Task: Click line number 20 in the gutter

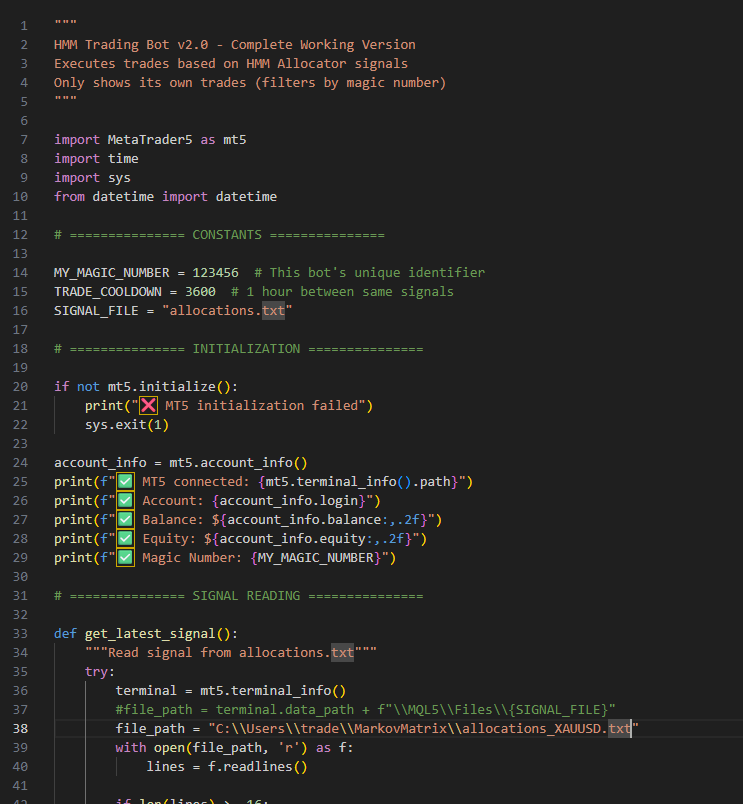Action: (20, 387)
